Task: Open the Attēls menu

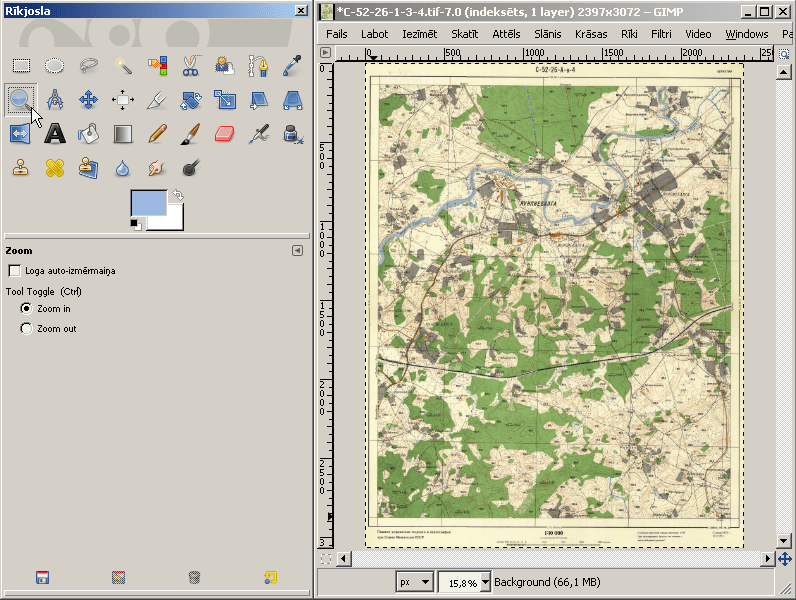Action: pos(506,34)
